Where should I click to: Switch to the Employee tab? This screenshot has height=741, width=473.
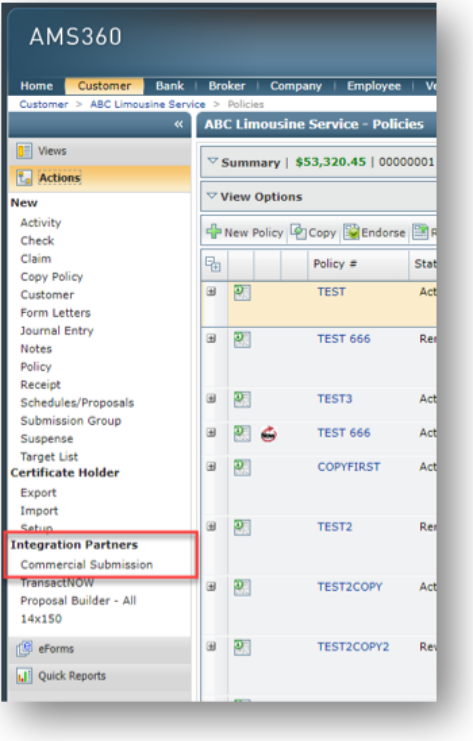click(x=374, y=86)
